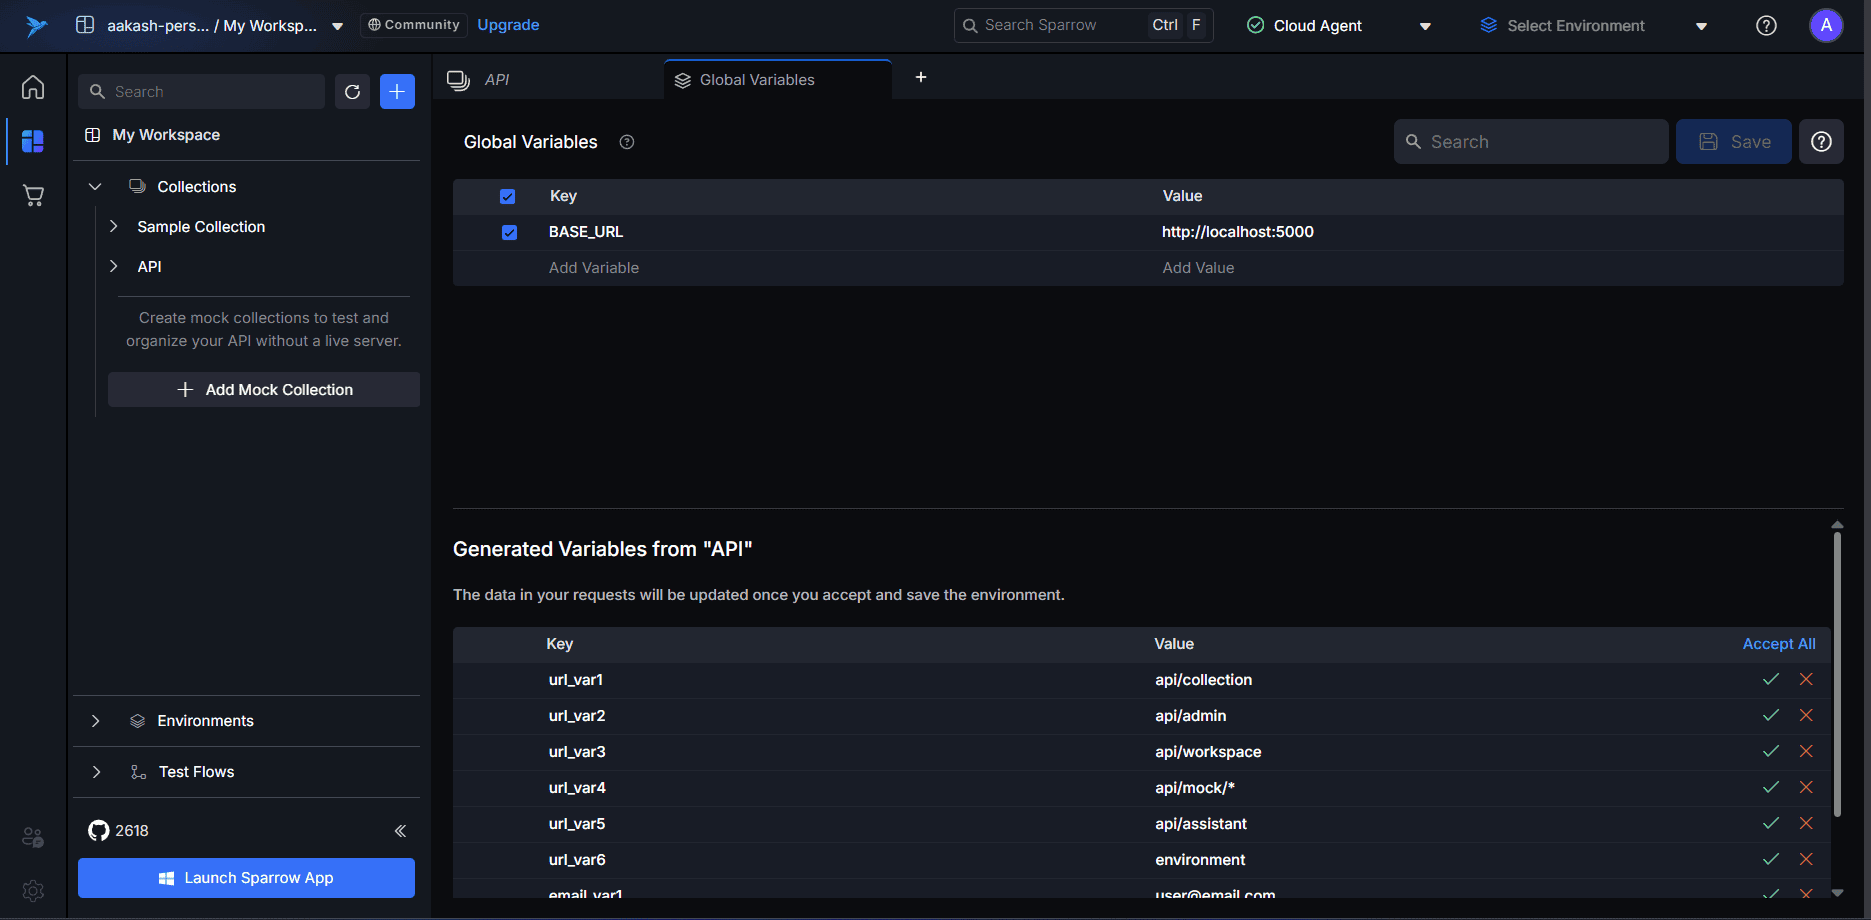Expand the Sample Collection chevron
Image resolution: width=1871 pixels, height=920 pixels.
click(x=113, y=227)
